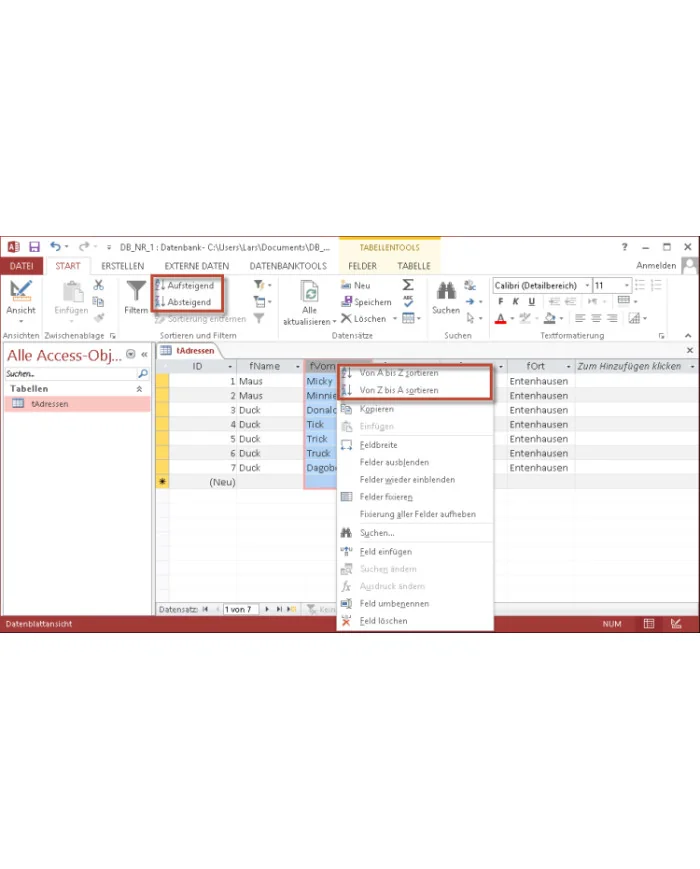
Task: Toggle bold F formatting
Action: [500, 301]
